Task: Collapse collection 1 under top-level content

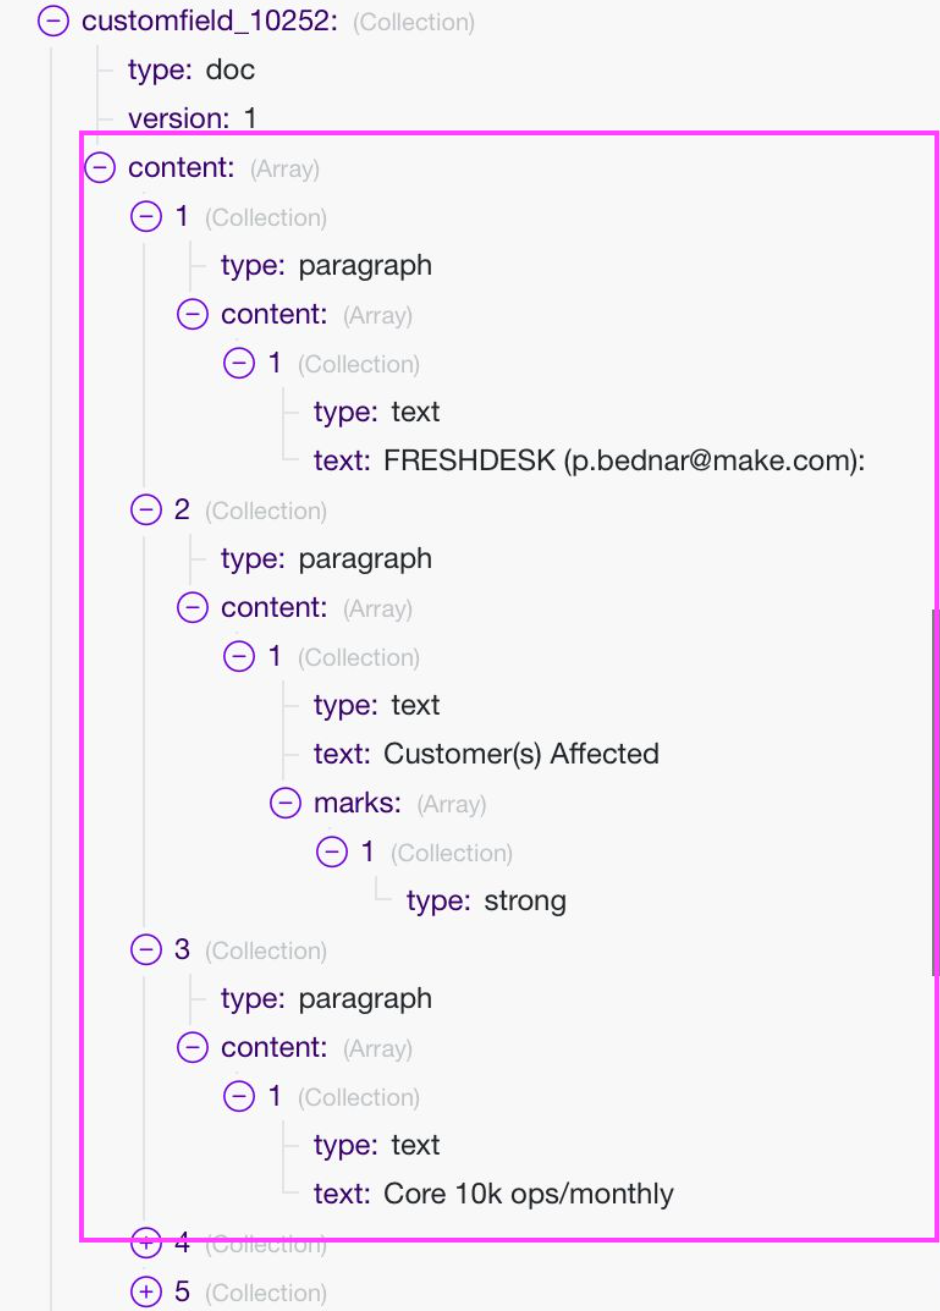Action: (146, 216)
